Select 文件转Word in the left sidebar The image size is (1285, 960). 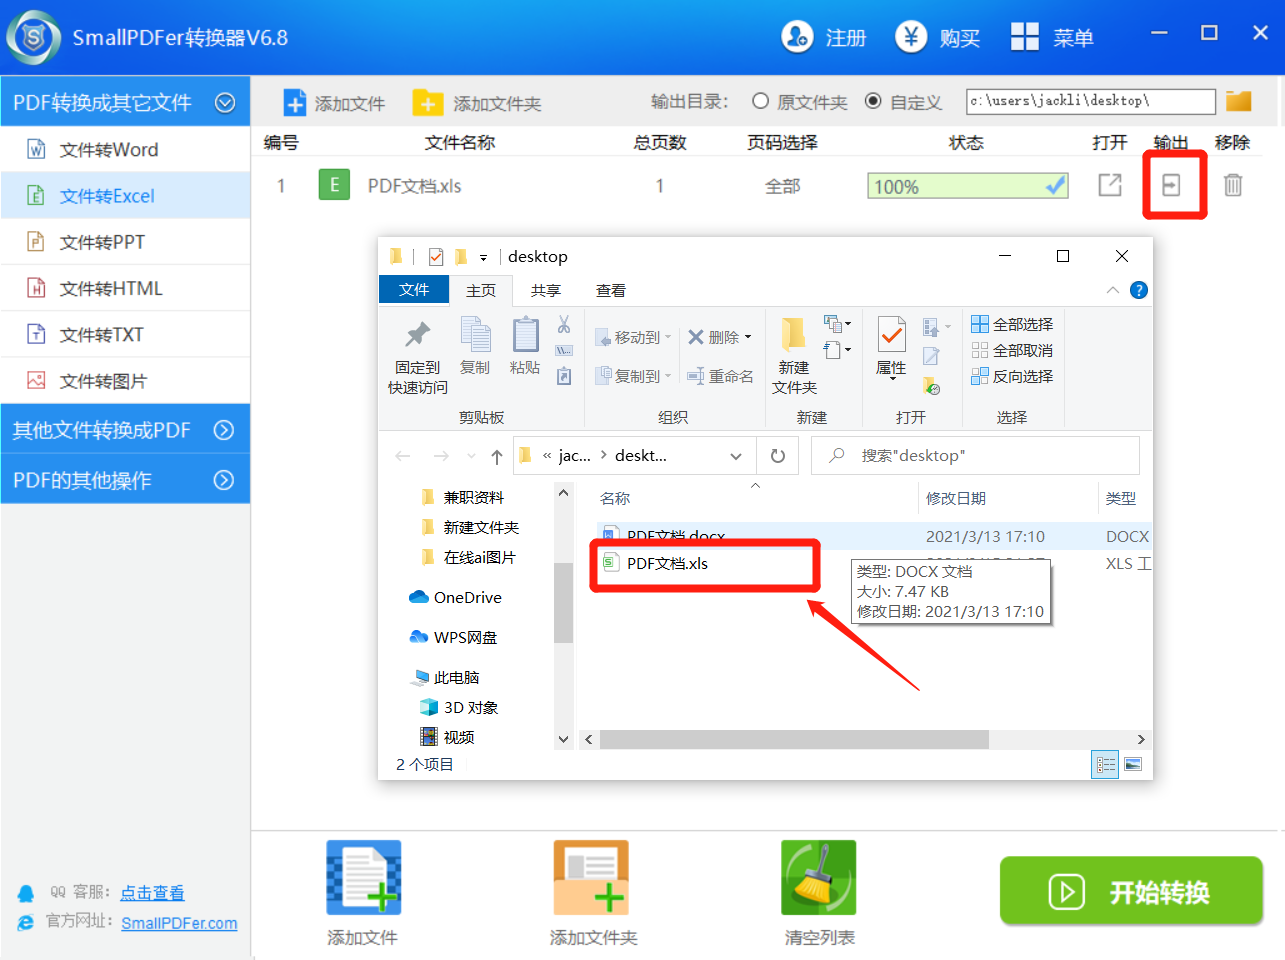[108, 150]
